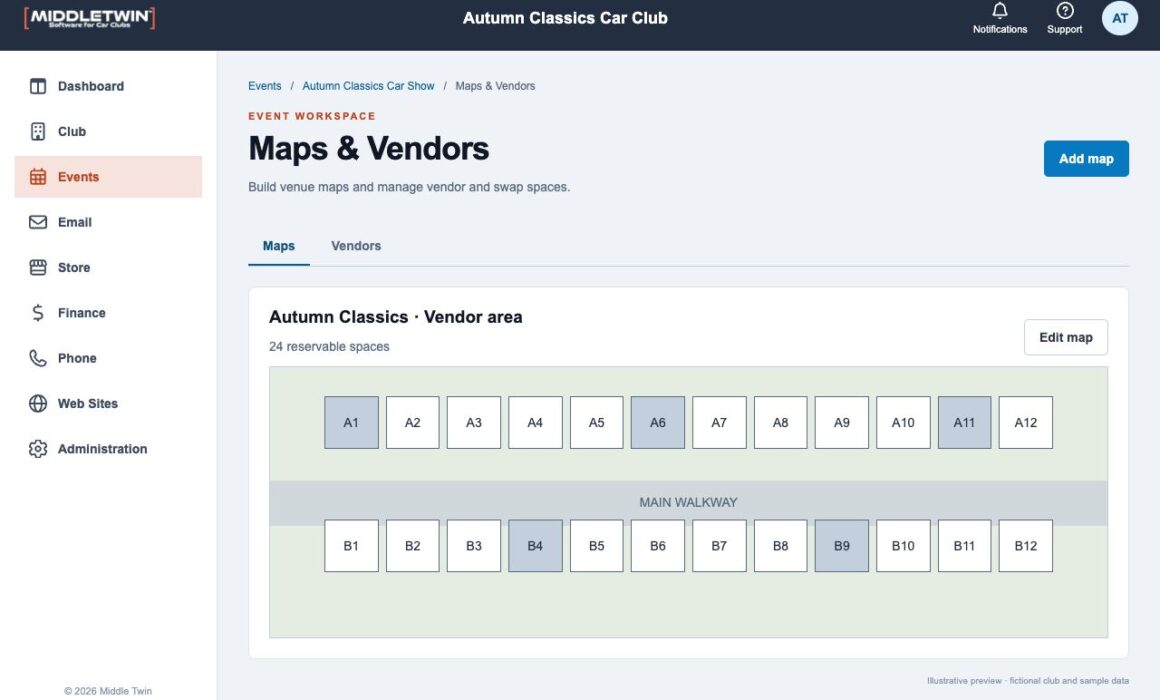Select reserved vendor space A11
Screen dimensions: 1160x700
(x=965, y=423)
